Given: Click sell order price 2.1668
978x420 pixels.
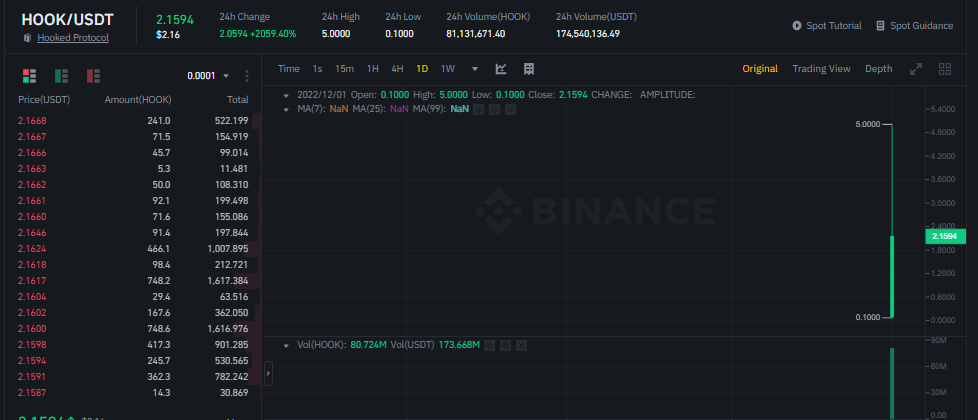Looking at the screenshot, I should 32,121.
